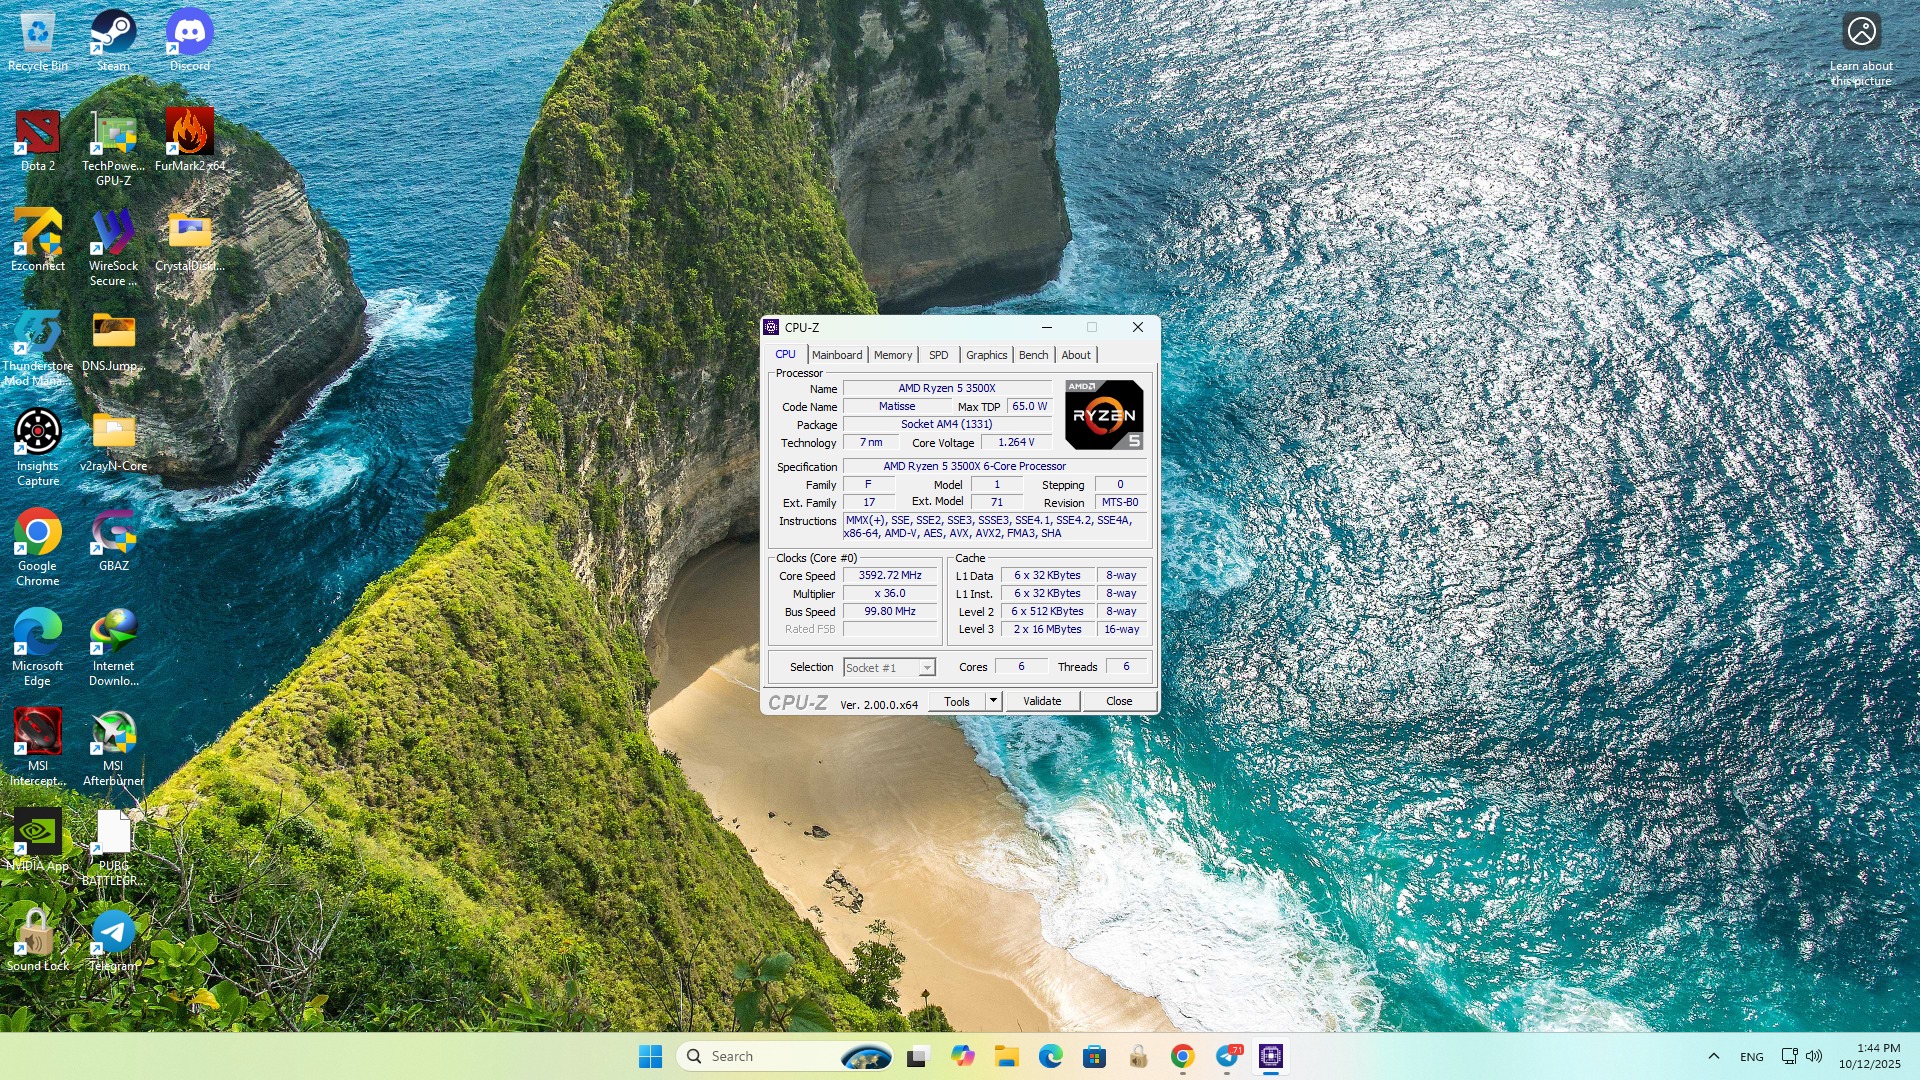The height and width of the screenshot is (1080, 1920).
Task: Click the CPU-Z taskbar icon
Action: tap(1270, 1056)
